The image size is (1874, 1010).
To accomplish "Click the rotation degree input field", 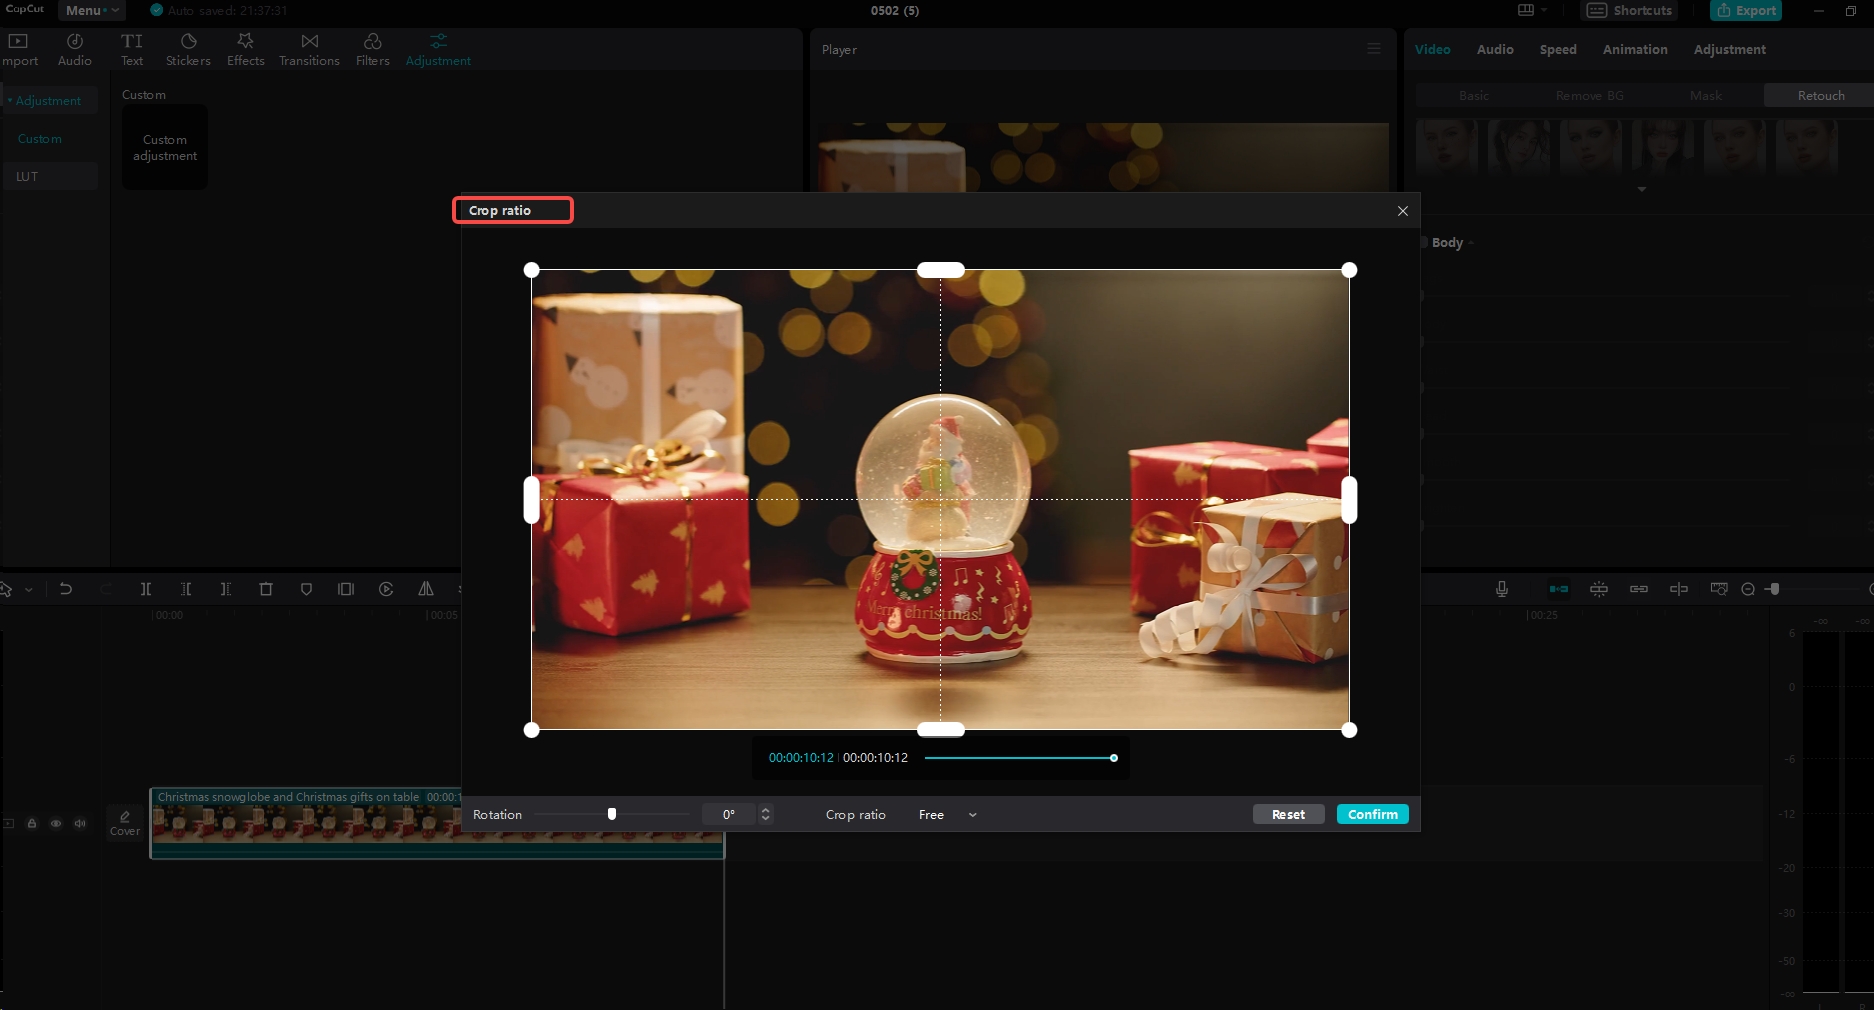I will click(x=730, y=815).
